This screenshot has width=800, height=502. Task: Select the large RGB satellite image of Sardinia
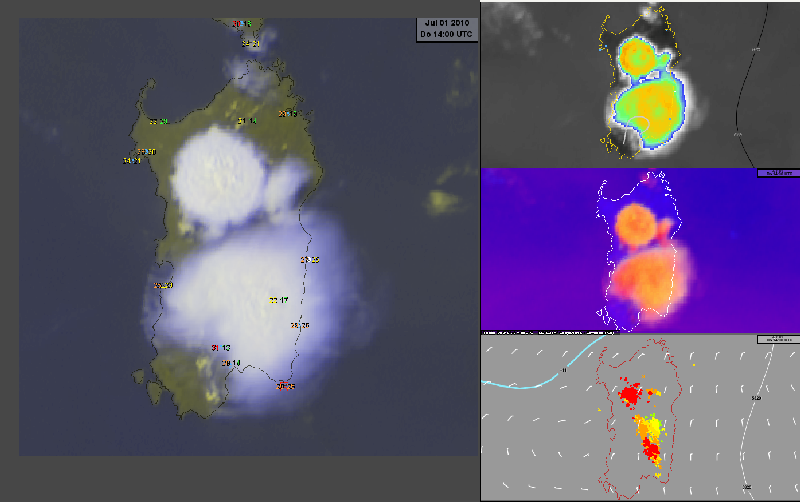coord(249,237)
